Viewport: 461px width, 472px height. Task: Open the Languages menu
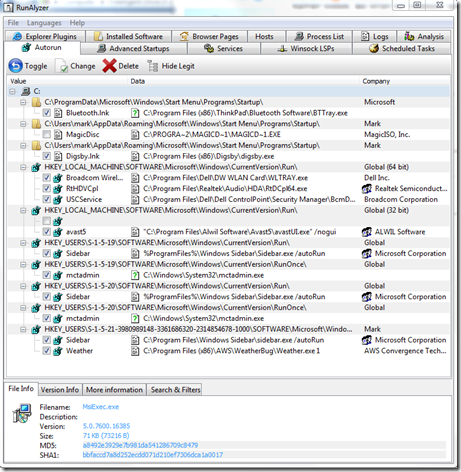point(44,23)
